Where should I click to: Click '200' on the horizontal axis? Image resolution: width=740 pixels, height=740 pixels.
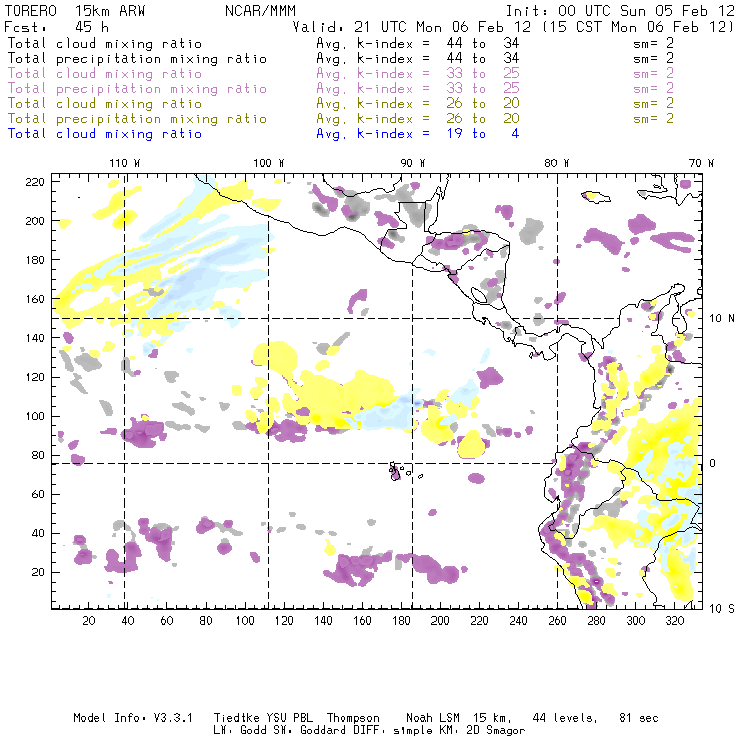(440, 621)
